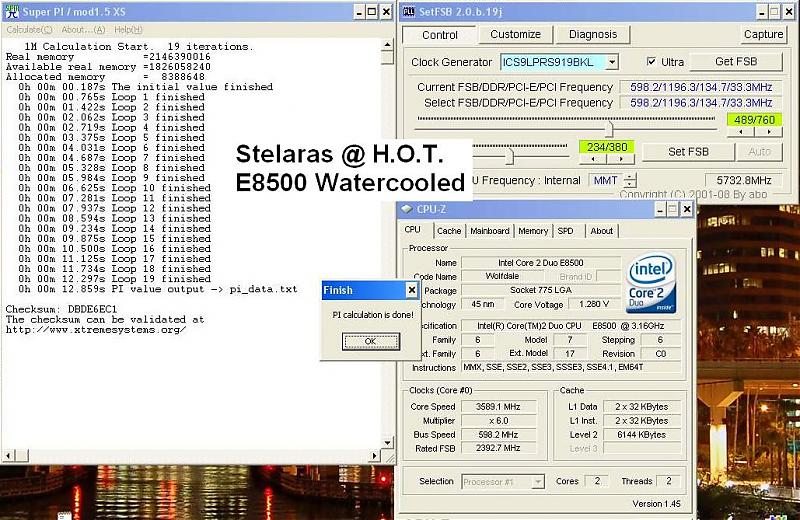
Task: Click the Intel Core 2 Duo logo
Action: [651, 283]
